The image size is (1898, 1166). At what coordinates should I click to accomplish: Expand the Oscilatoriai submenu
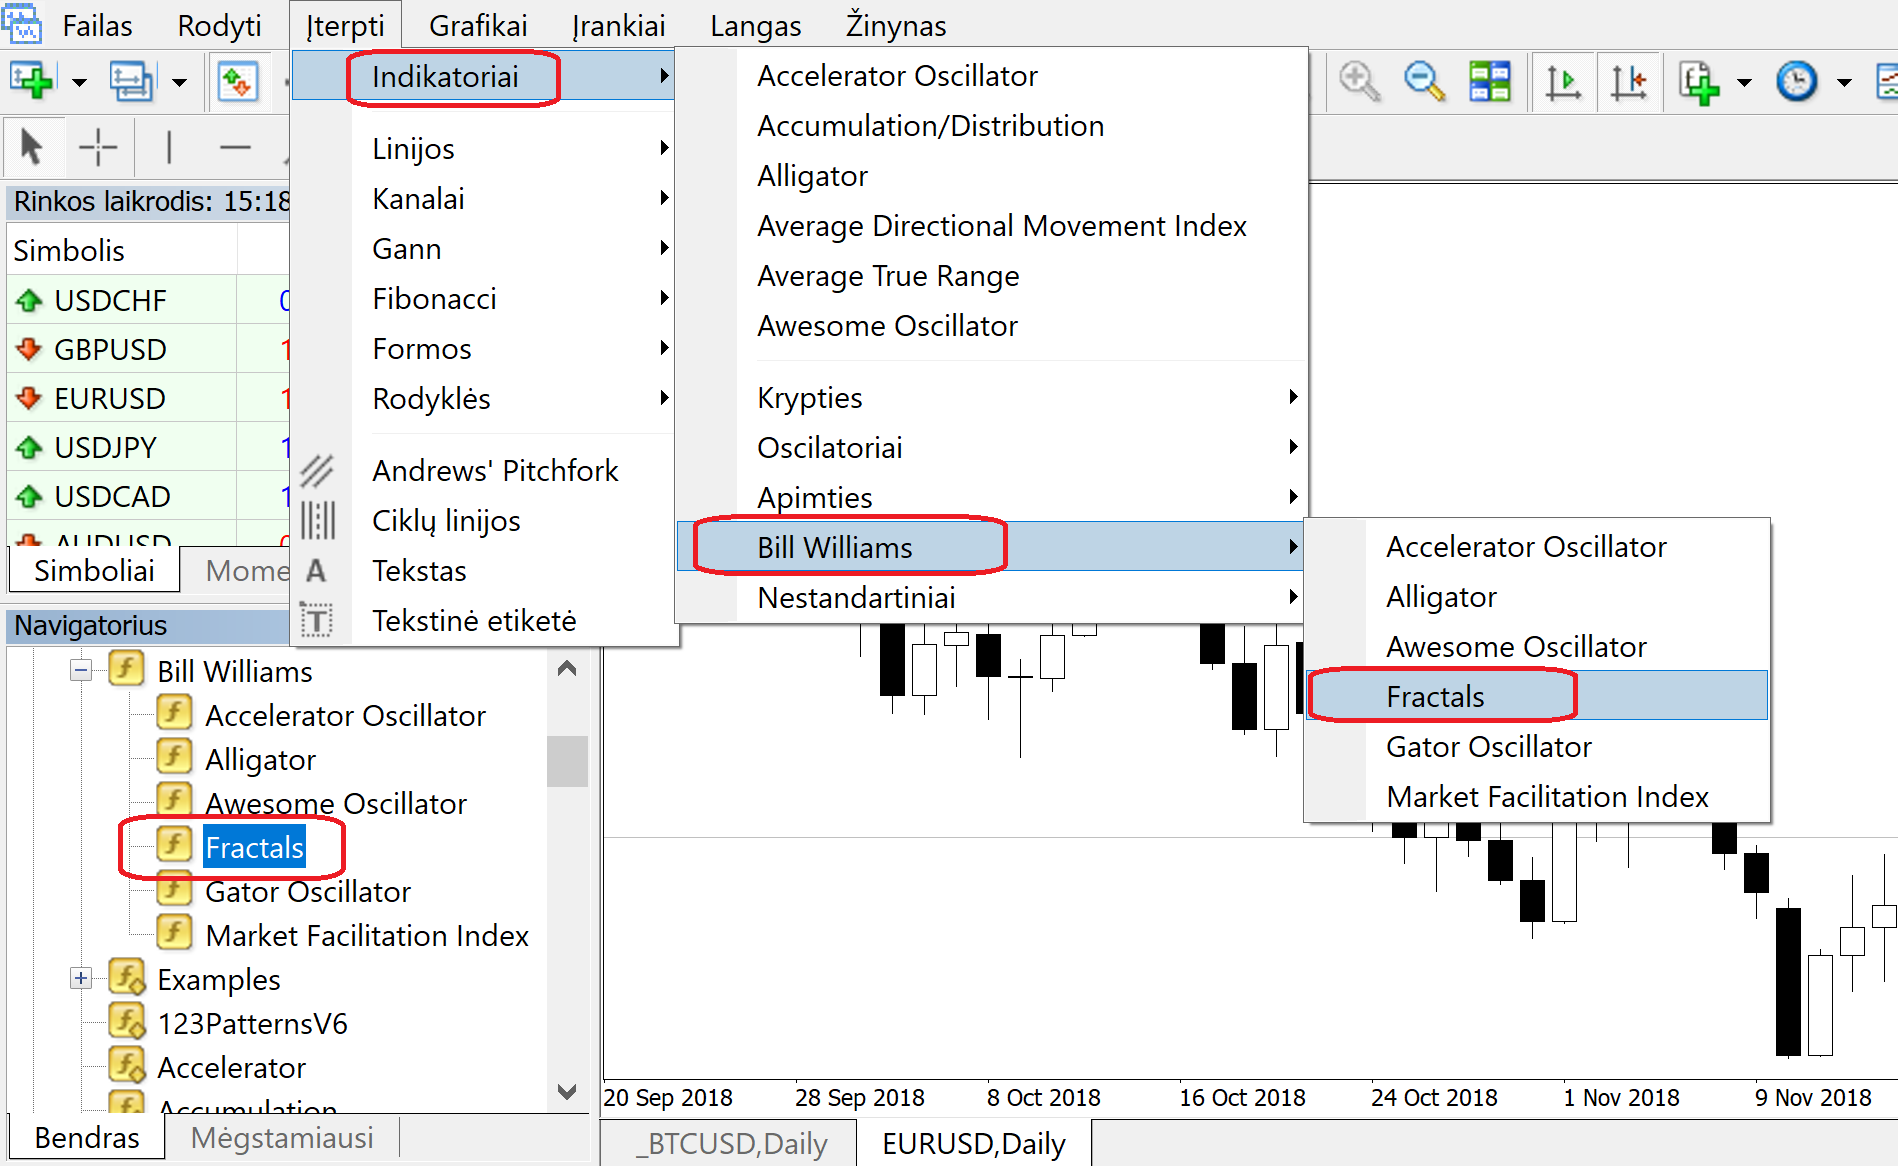990,447
